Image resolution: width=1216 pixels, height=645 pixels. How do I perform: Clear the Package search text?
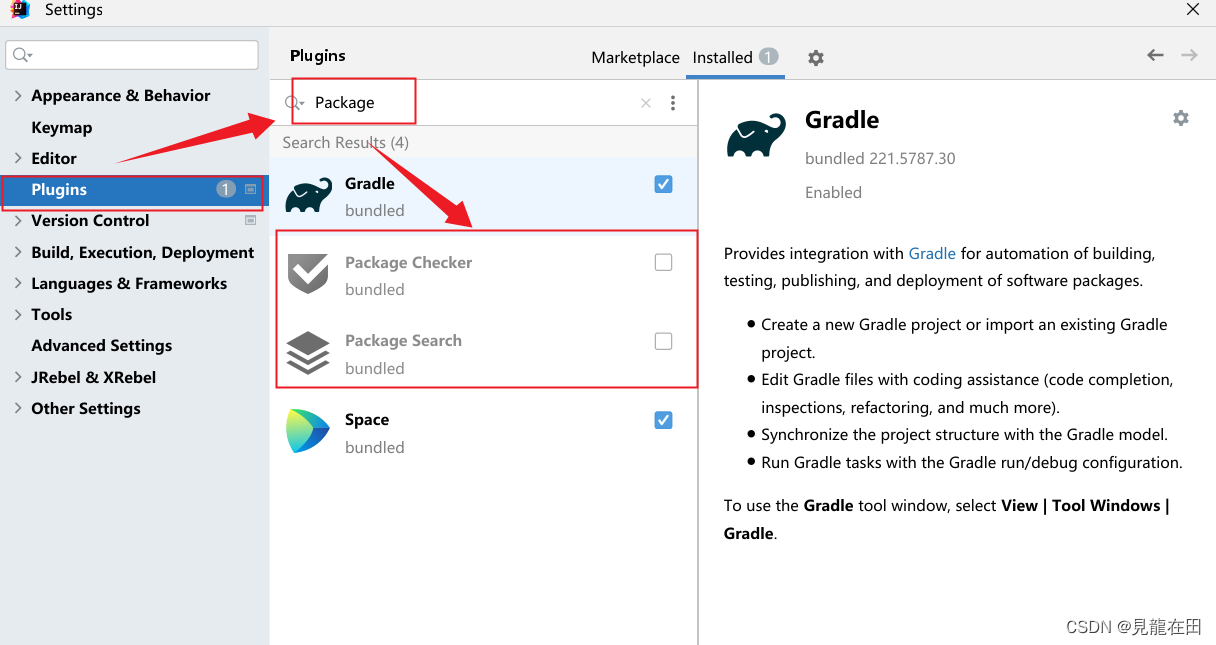click(x=645, y=103)
